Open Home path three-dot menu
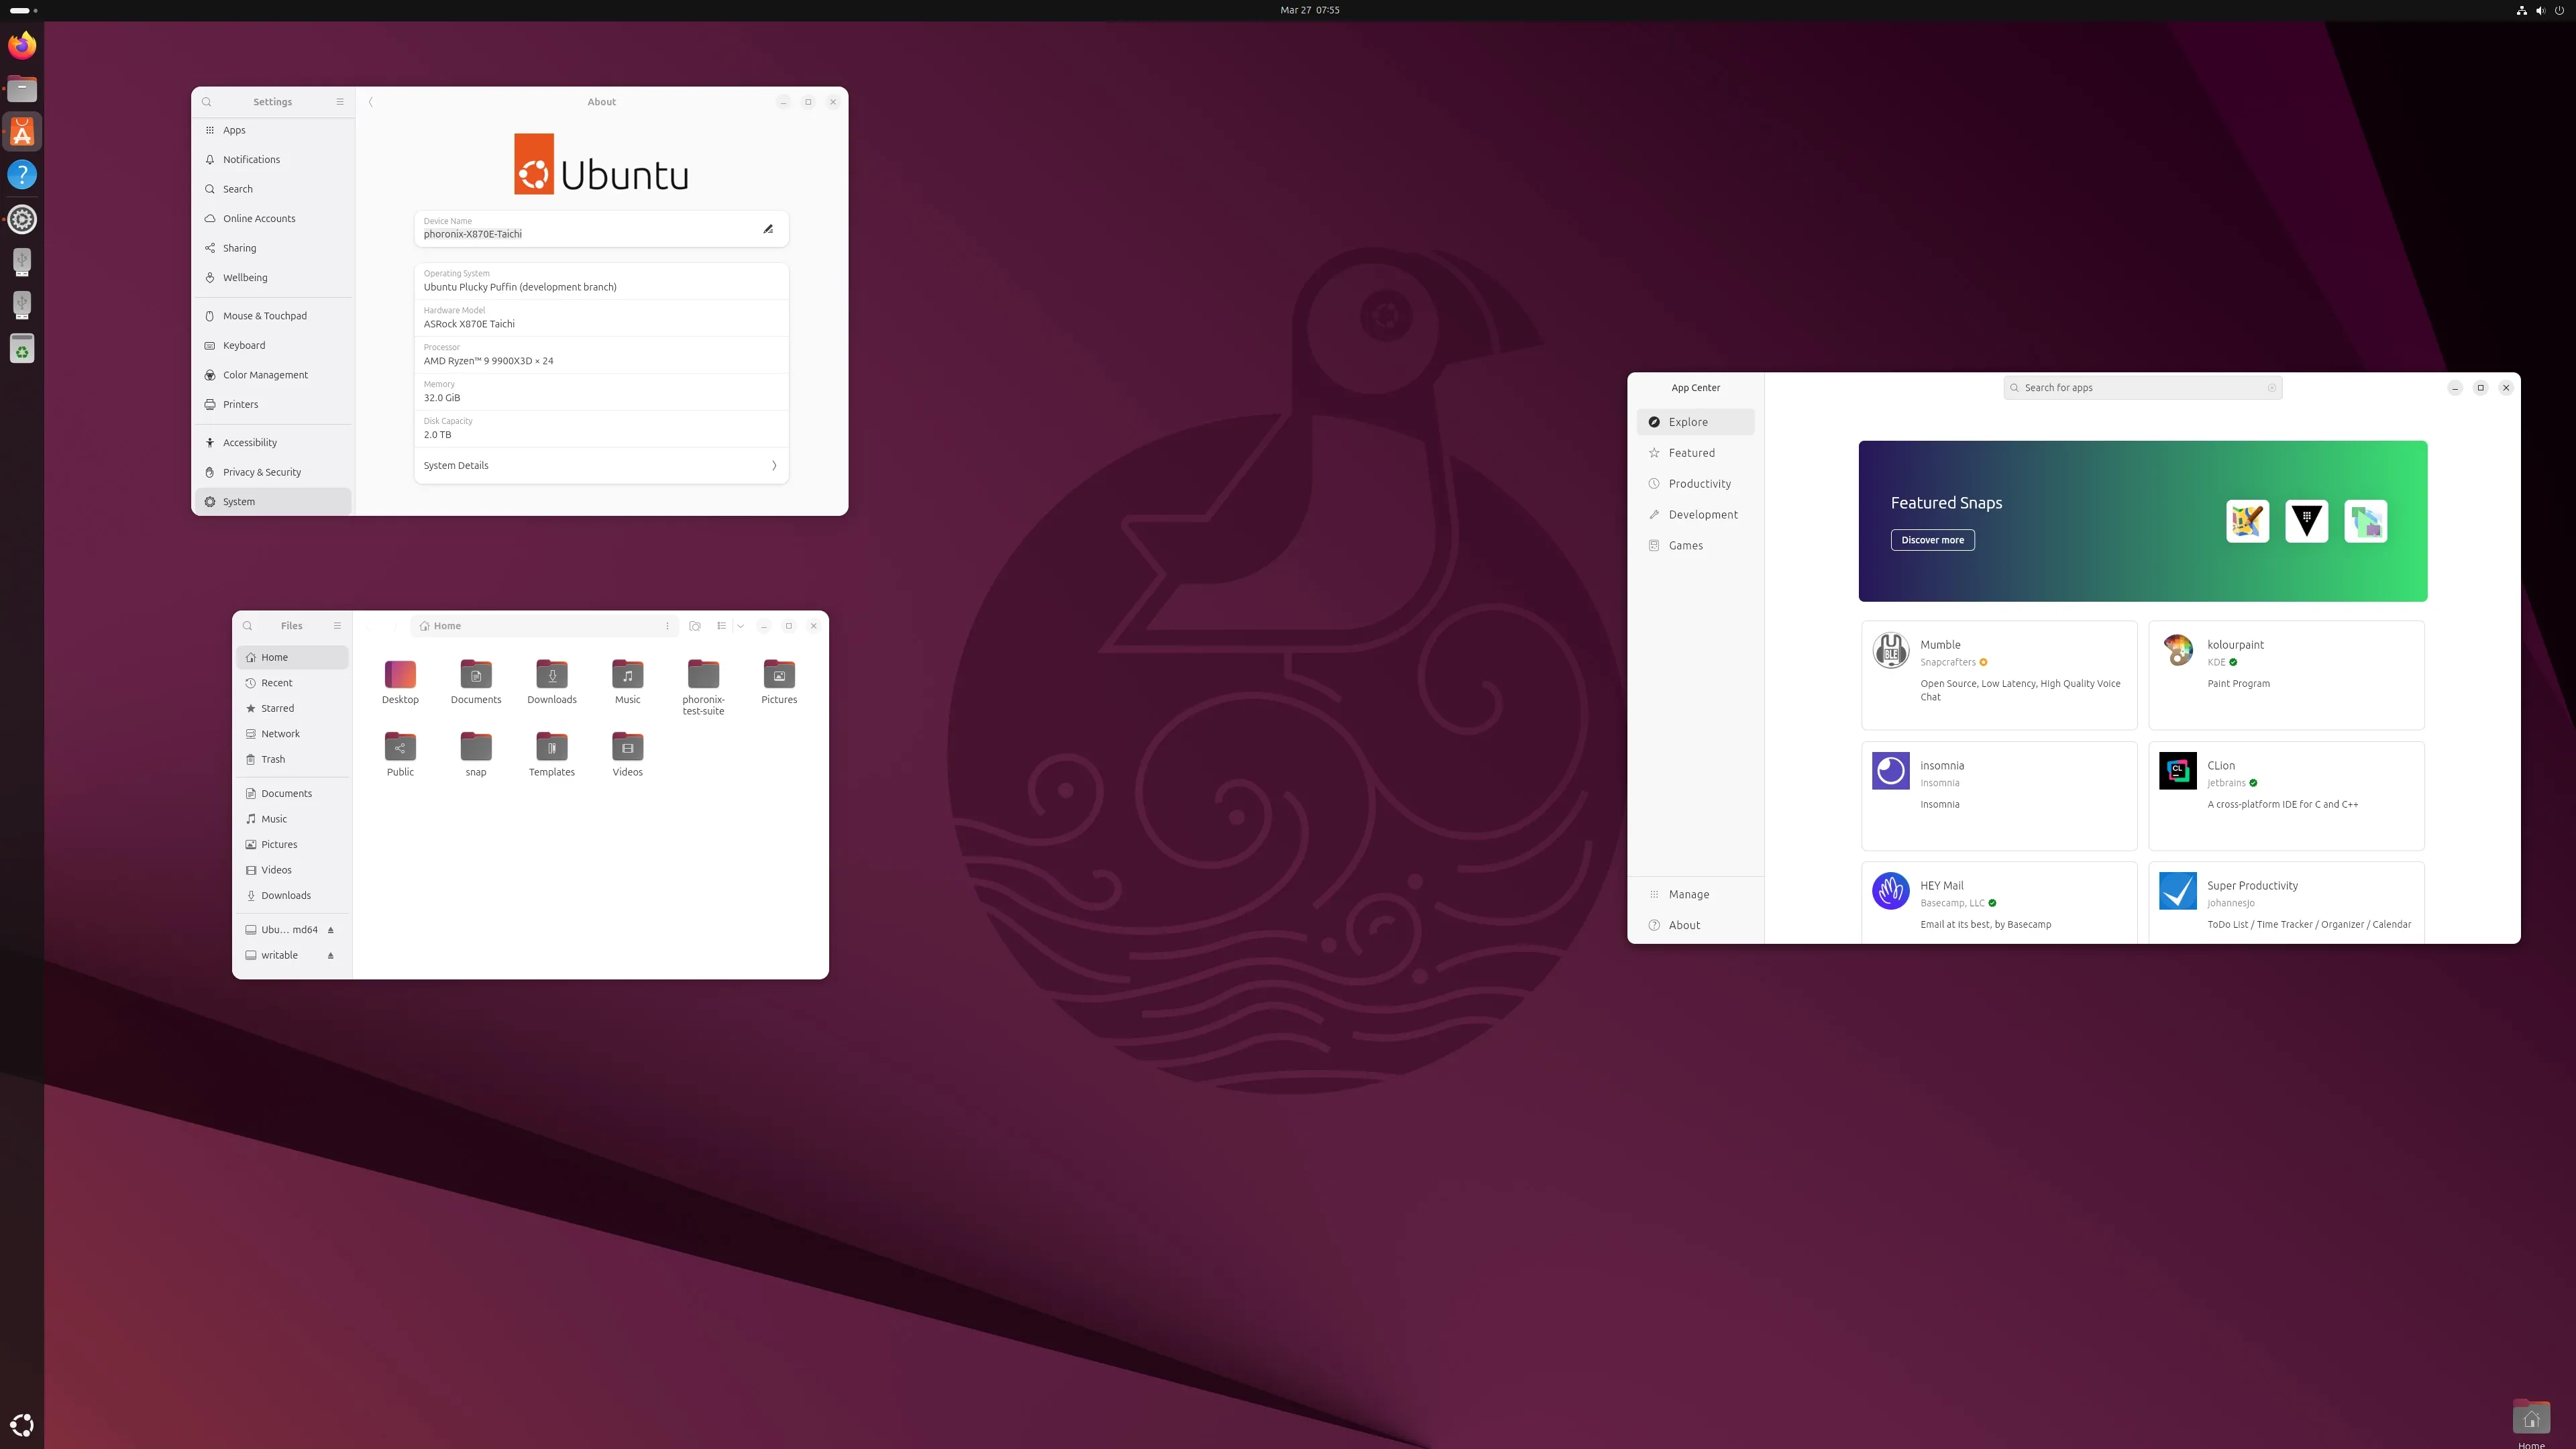This screenshot has width=2576, height=1449. (667, 626)
